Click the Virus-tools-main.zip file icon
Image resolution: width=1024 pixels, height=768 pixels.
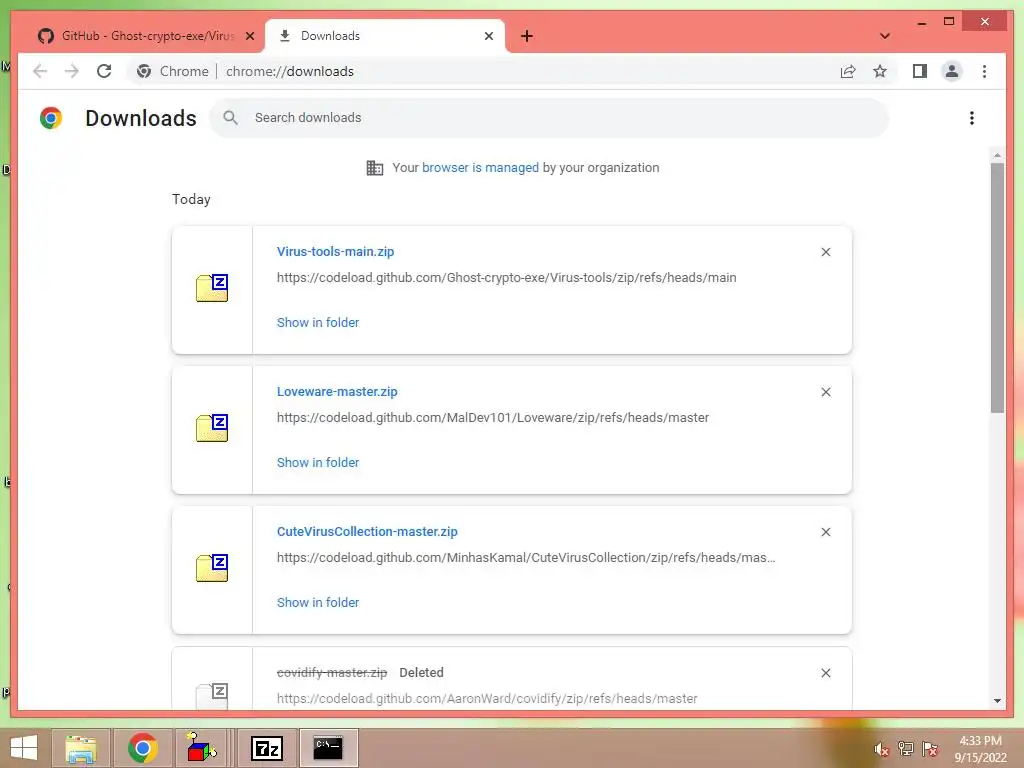[212, 288]
